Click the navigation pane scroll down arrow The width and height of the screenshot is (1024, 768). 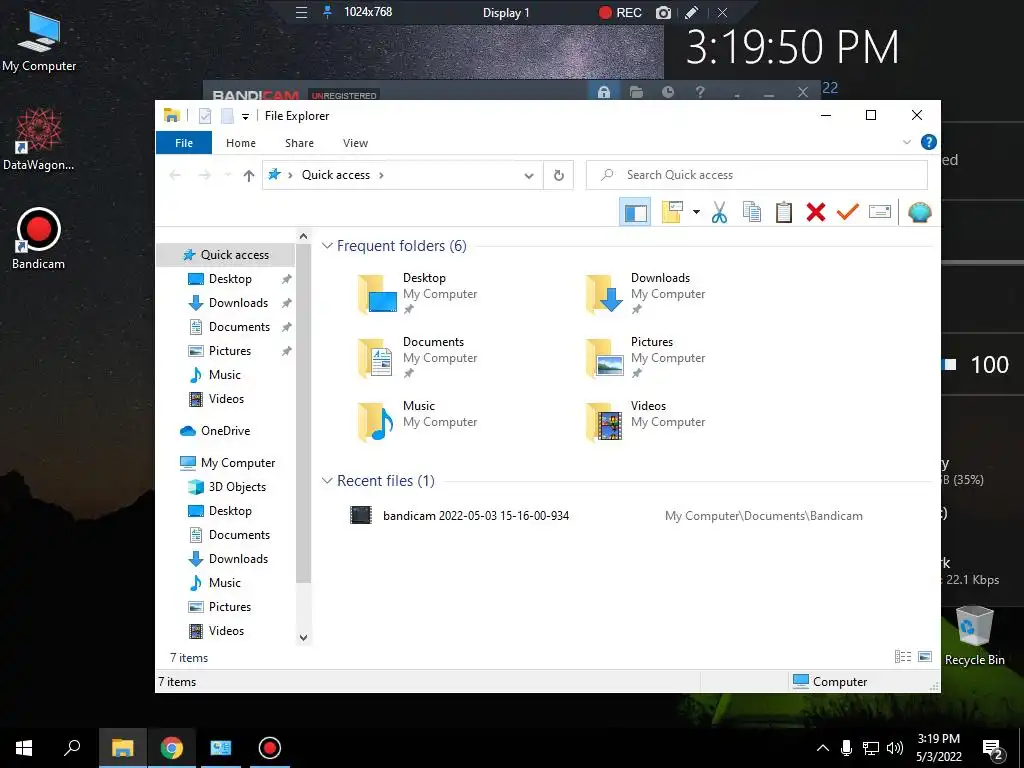(303, 637)
